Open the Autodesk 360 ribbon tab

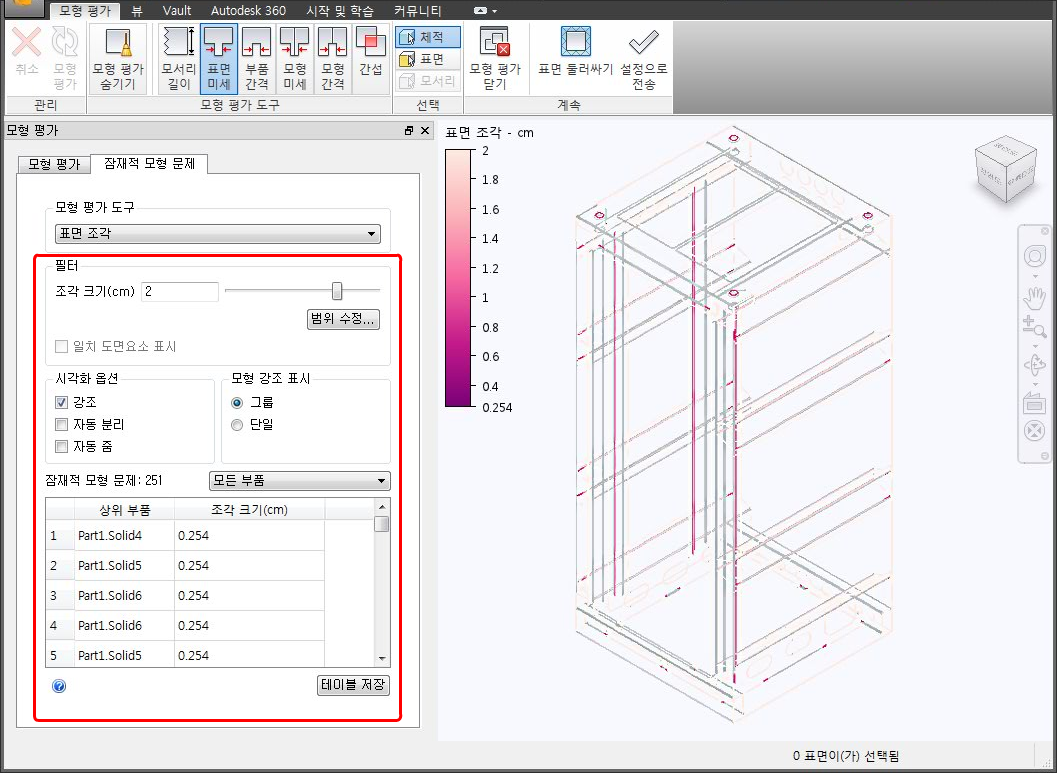coord(248,11)
